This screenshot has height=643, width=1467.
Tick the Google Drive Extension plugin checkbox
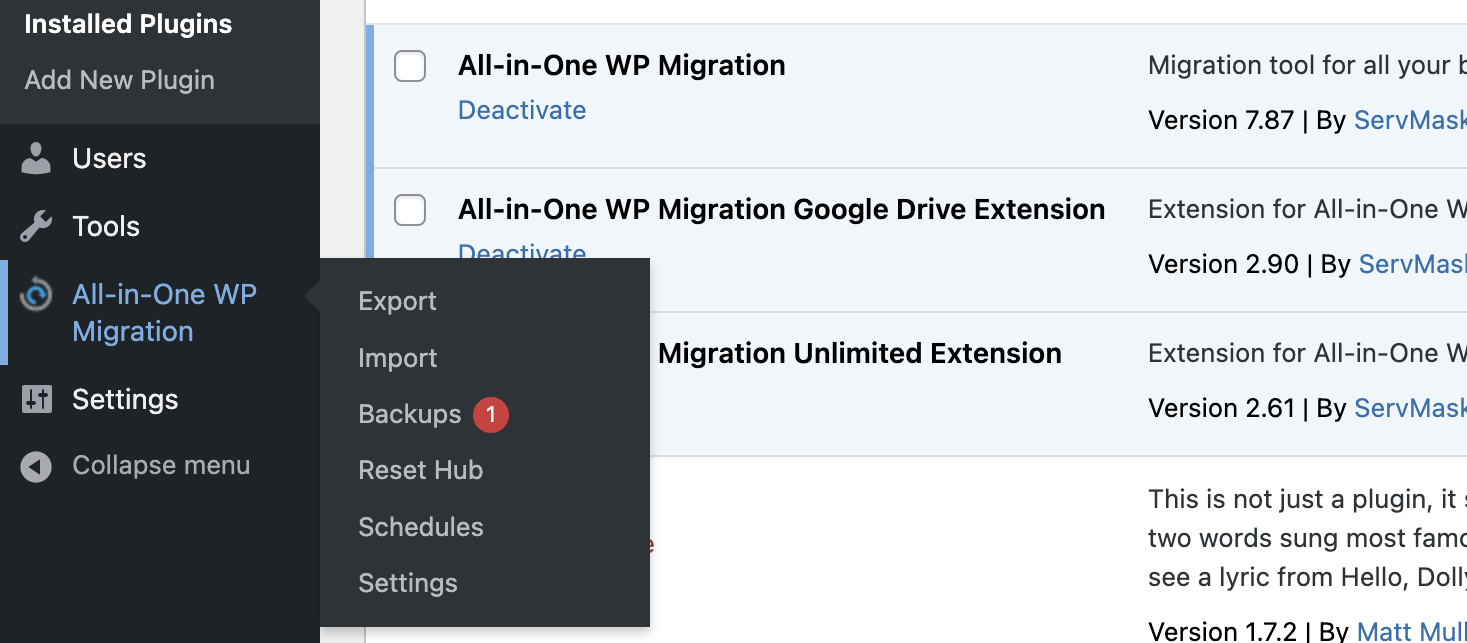click(410, 210)
